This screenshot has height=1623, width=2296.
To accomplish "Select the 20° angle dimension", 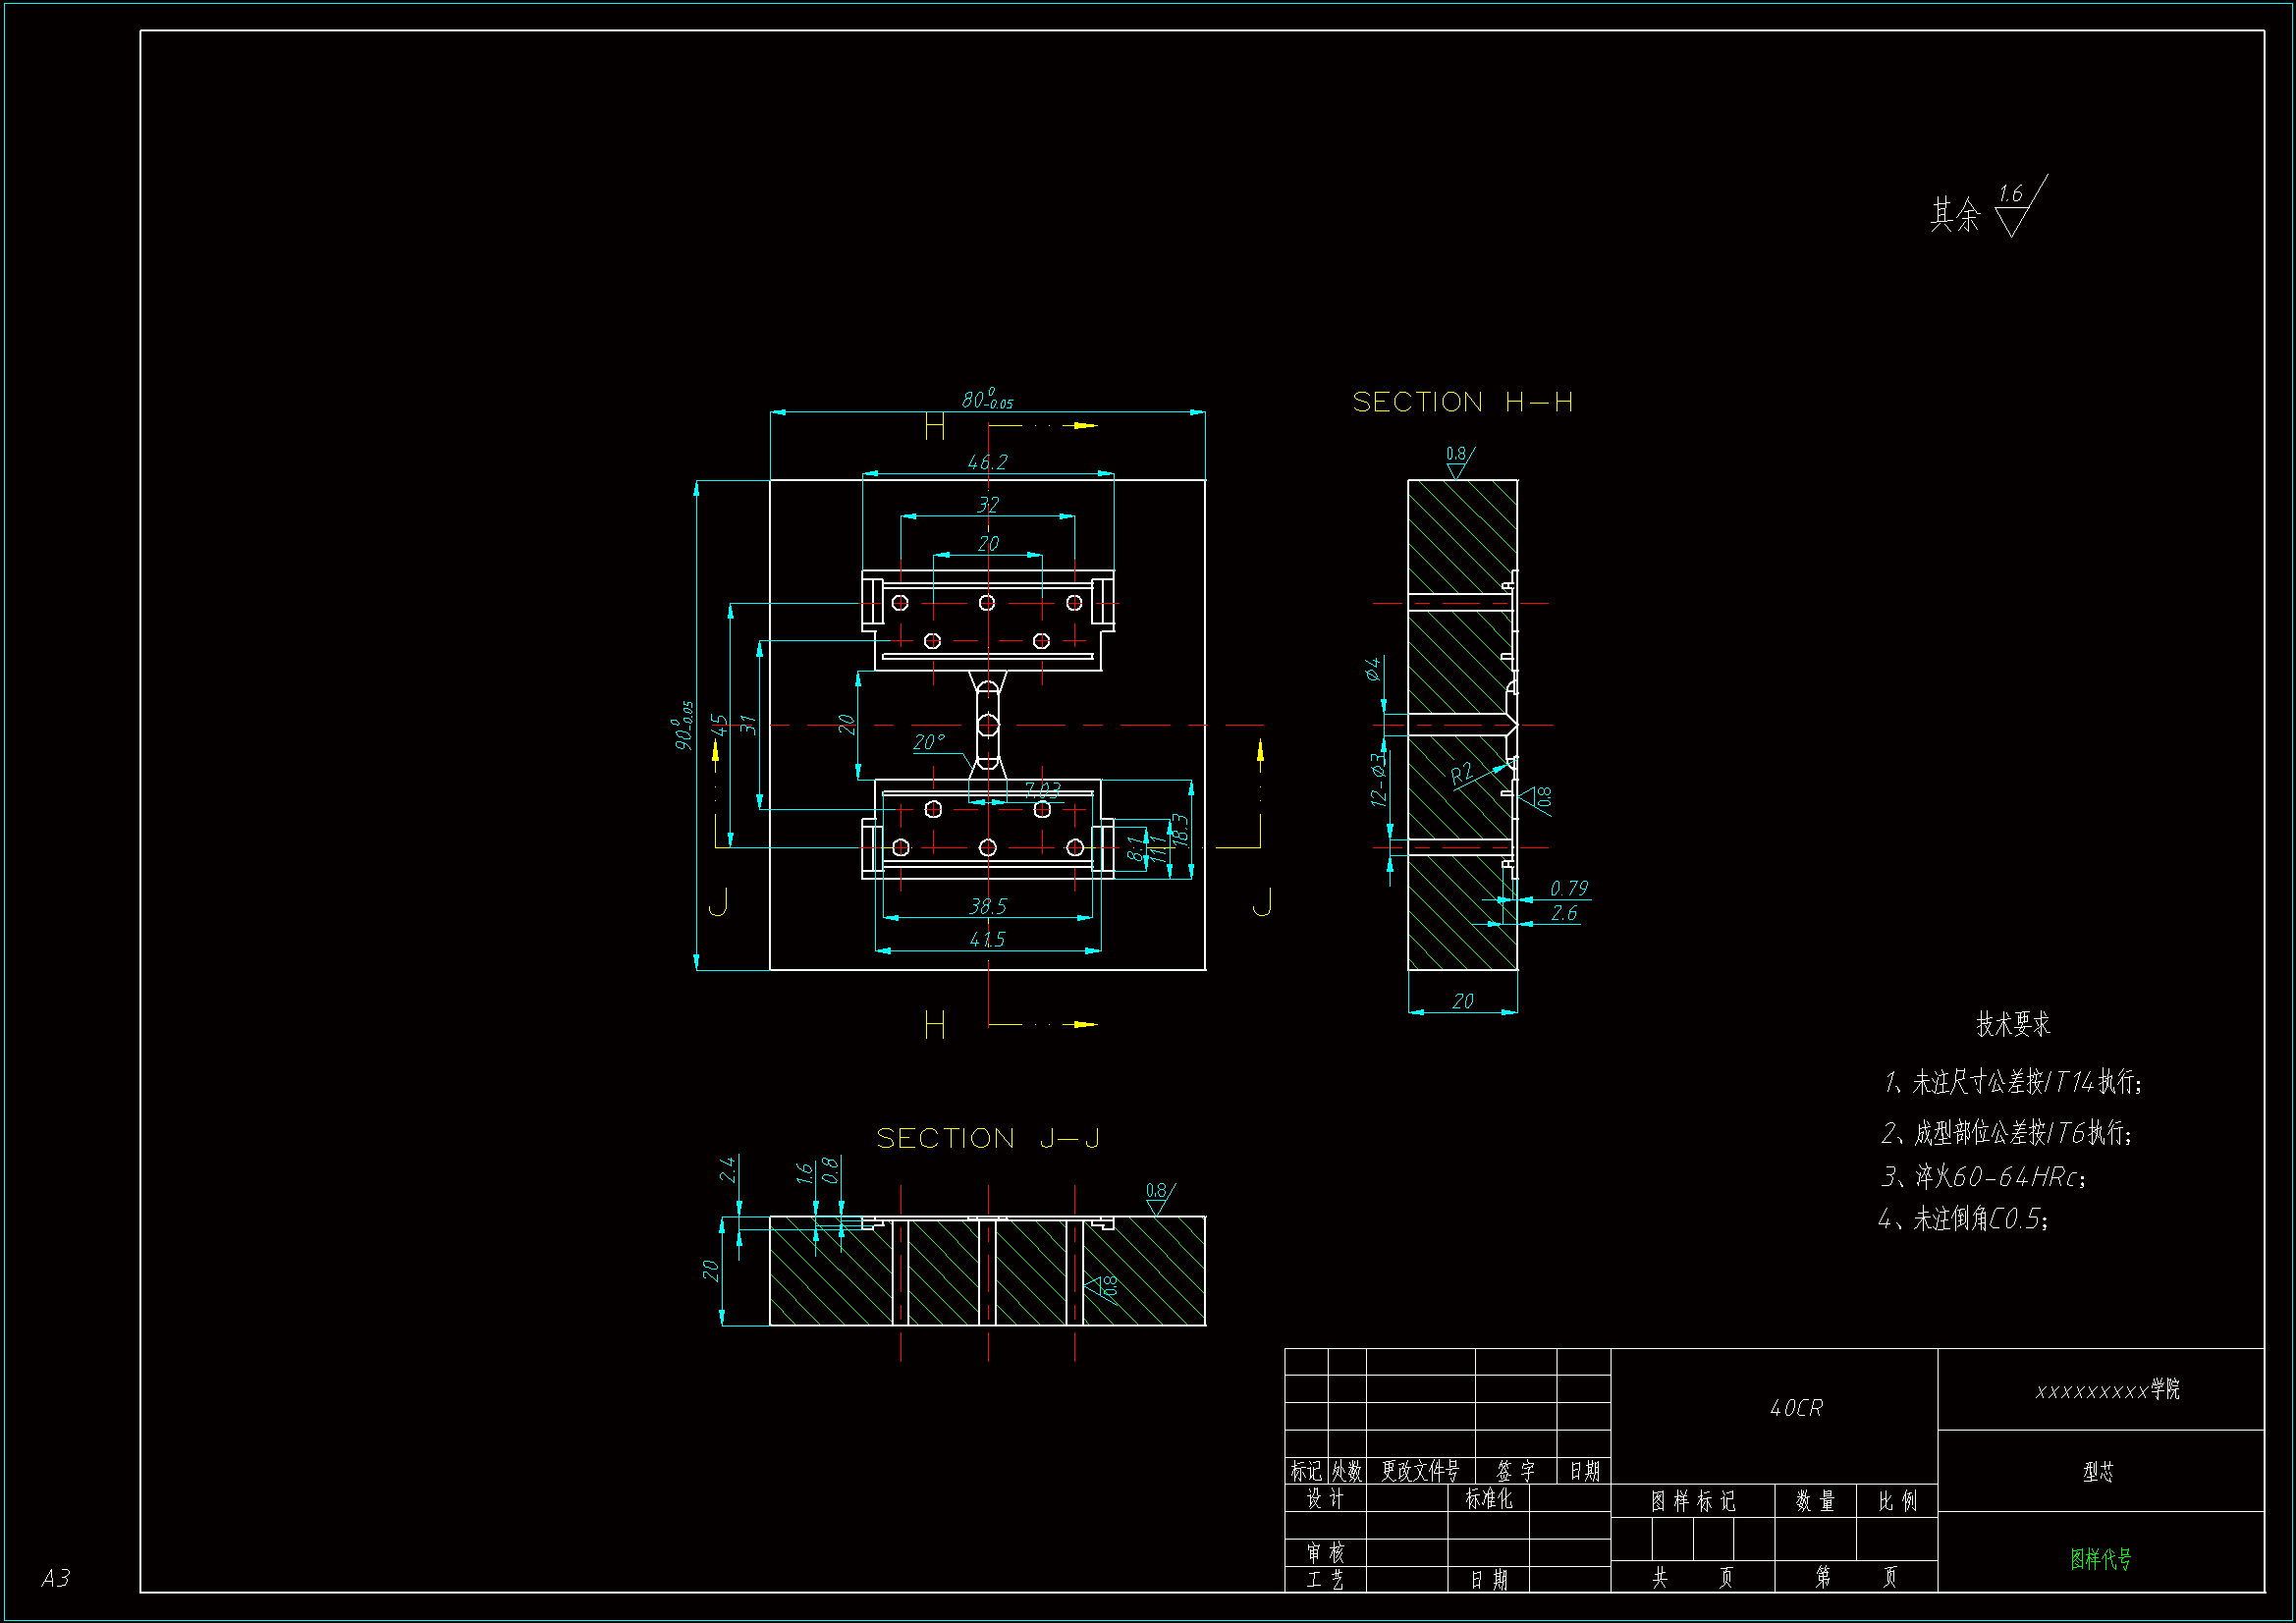I will pos(927,742).
